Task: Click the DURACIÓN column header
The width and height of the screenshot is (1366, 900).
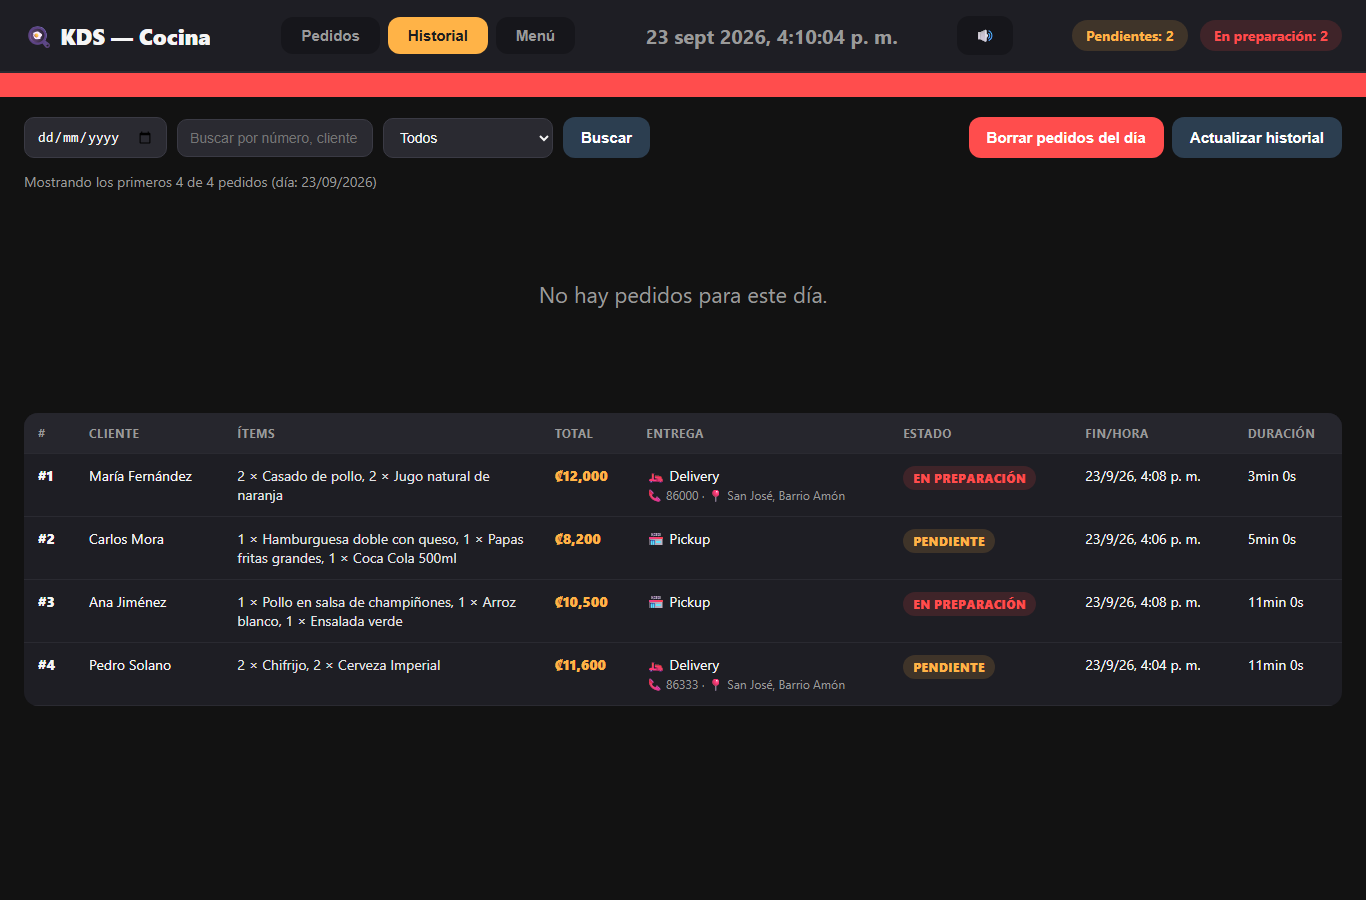Action: [1281, 434]
